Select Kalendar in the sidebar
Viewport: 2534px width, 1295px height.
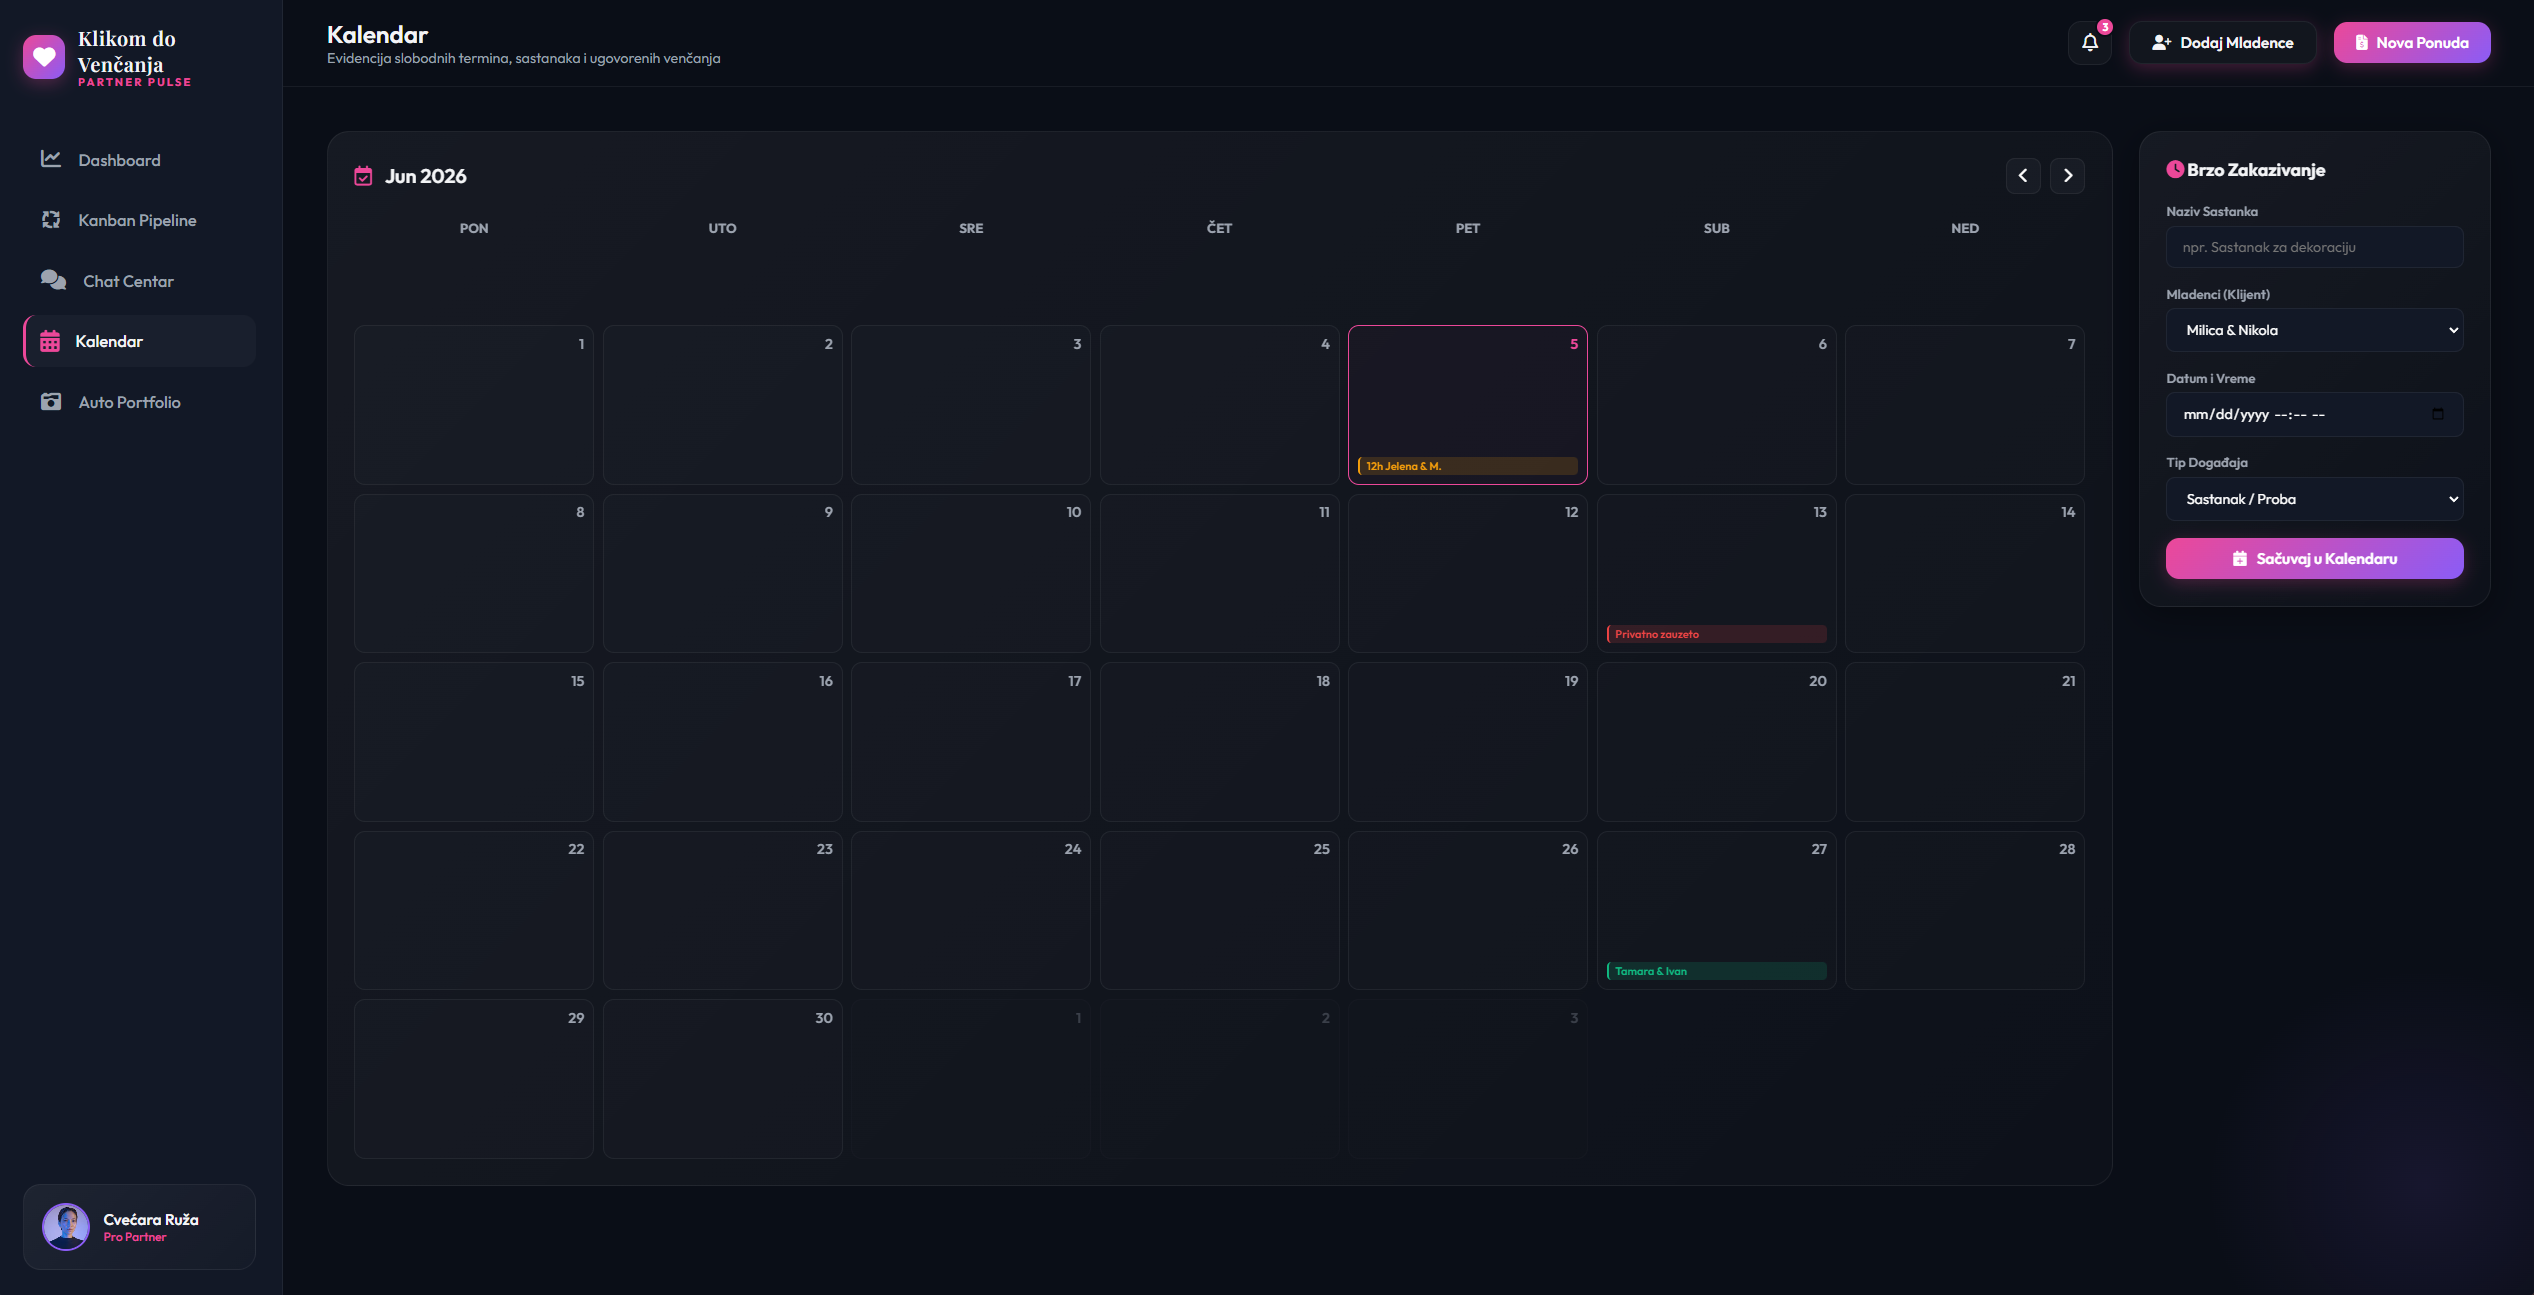coord(139,341)
